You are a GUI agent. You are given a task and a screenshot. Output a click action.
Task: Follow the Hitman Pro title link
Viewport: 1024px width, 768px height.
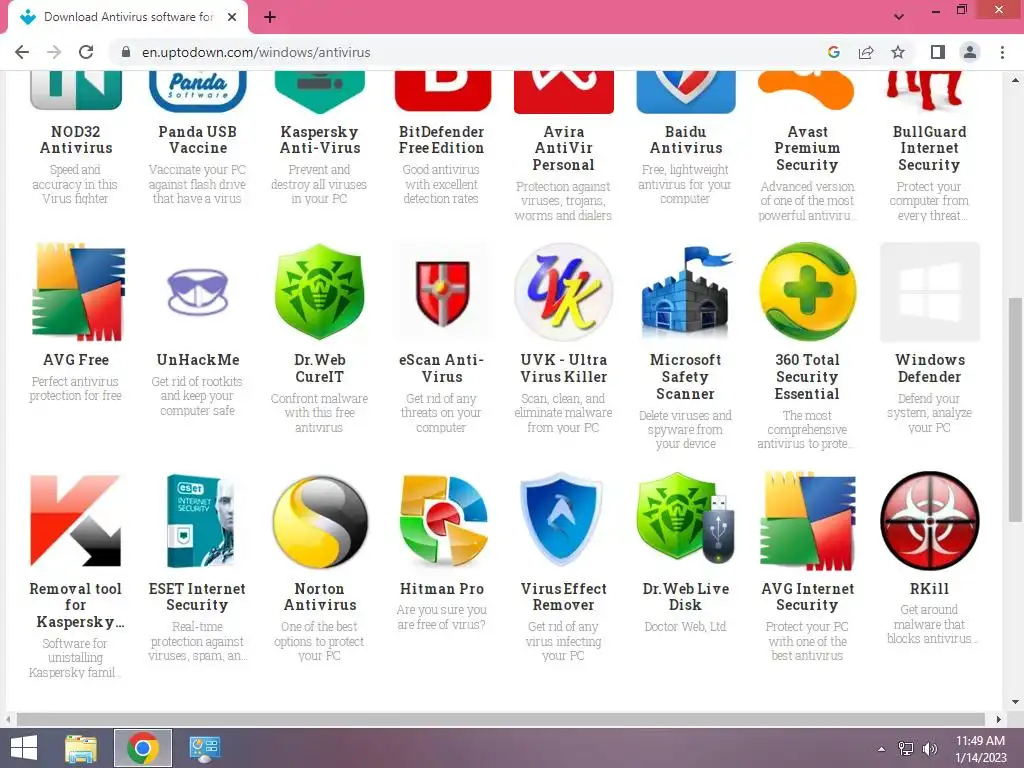pos(442,589)
